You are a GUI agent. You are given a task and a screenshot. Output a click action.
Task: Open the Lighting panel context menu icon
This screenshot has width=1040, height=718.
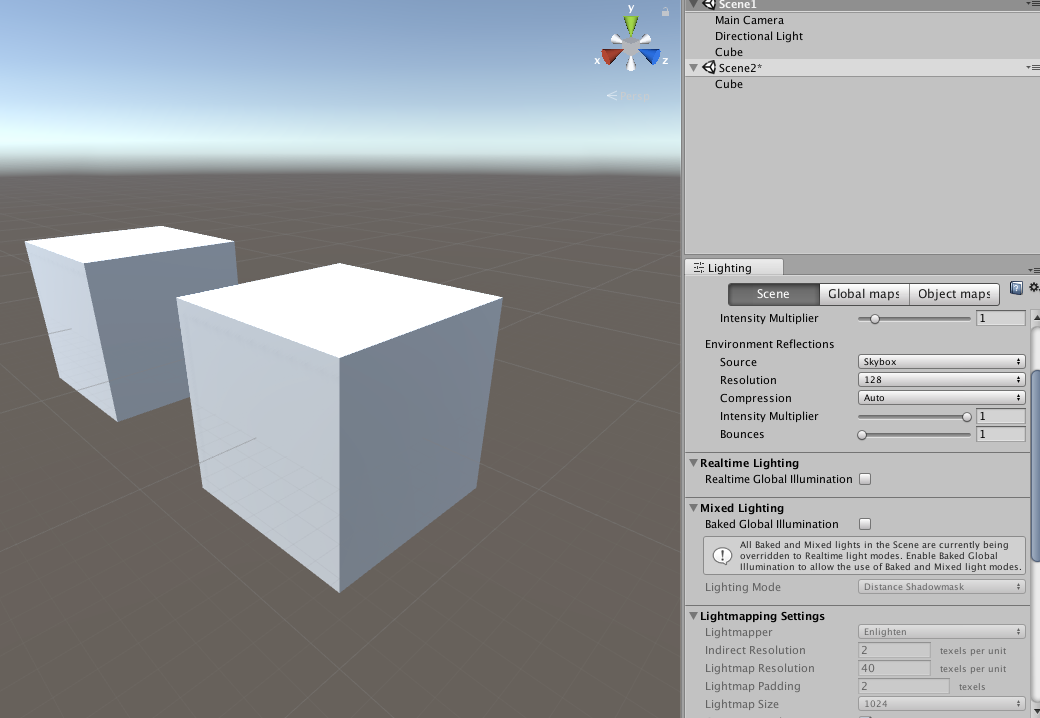pos(1033,270)
